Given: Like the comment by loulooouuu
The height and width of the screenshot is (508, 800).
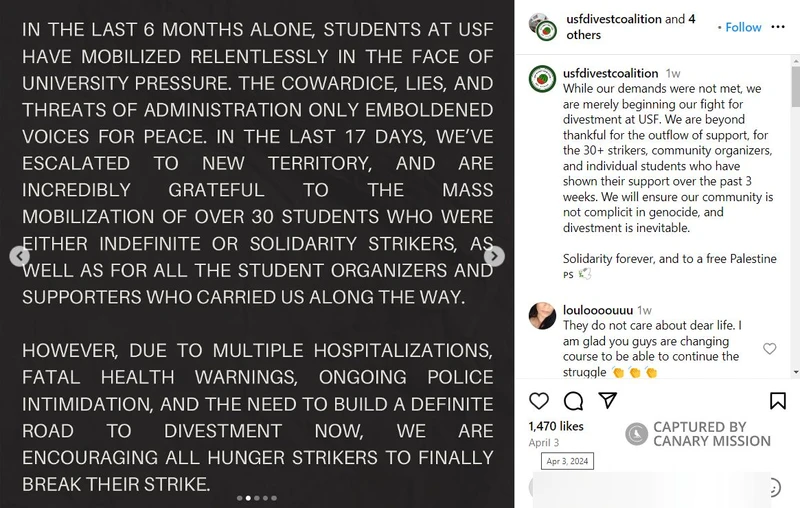Looking at the screenshot, I should (769, 349).
